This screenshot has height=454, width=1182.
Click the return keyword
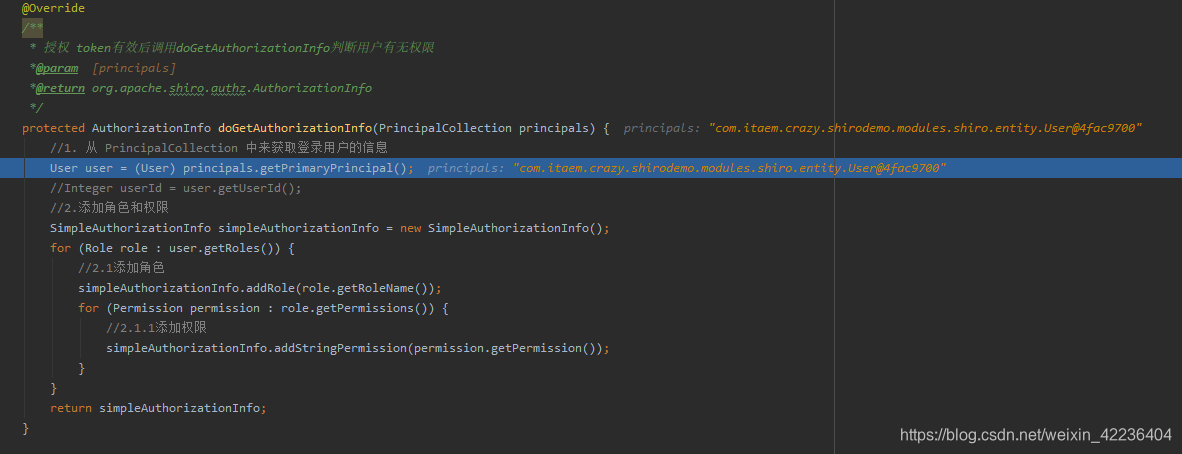tap(71, 409)
